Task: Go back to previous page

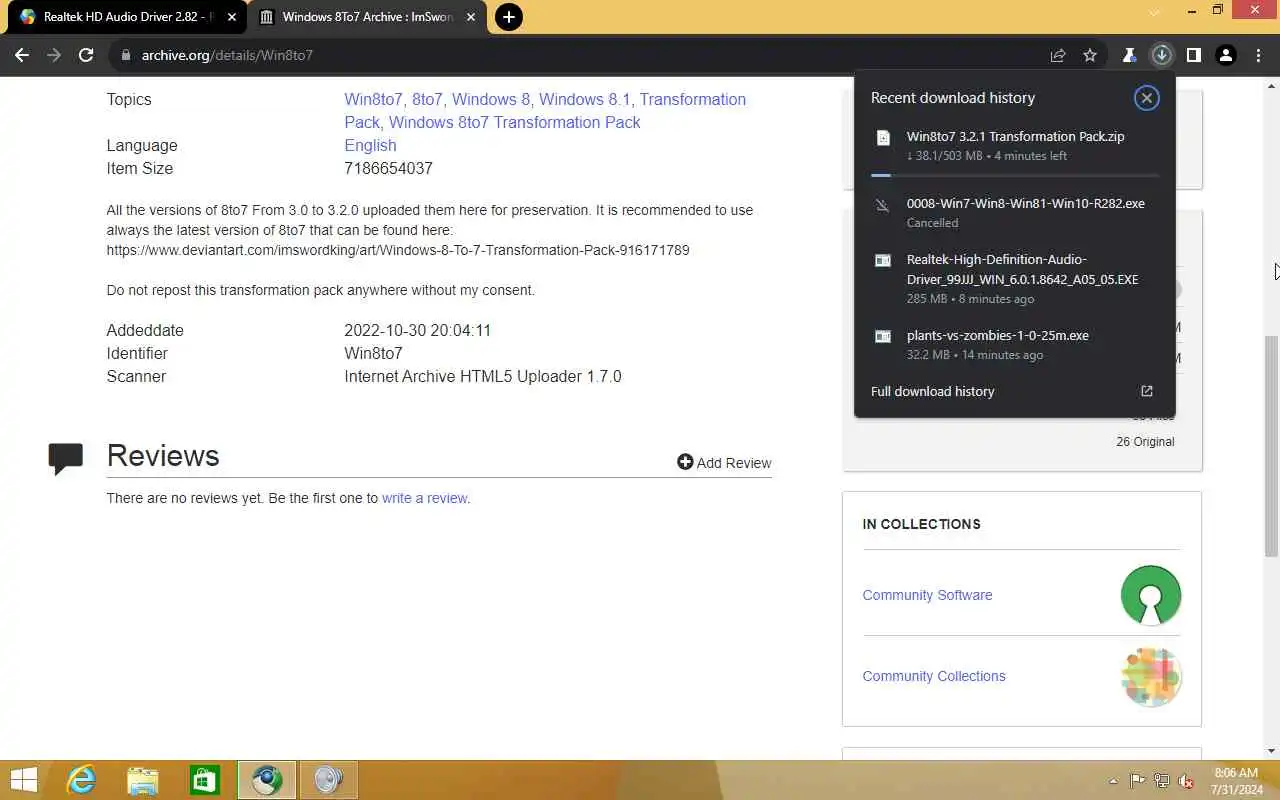Action: point(22,55)
